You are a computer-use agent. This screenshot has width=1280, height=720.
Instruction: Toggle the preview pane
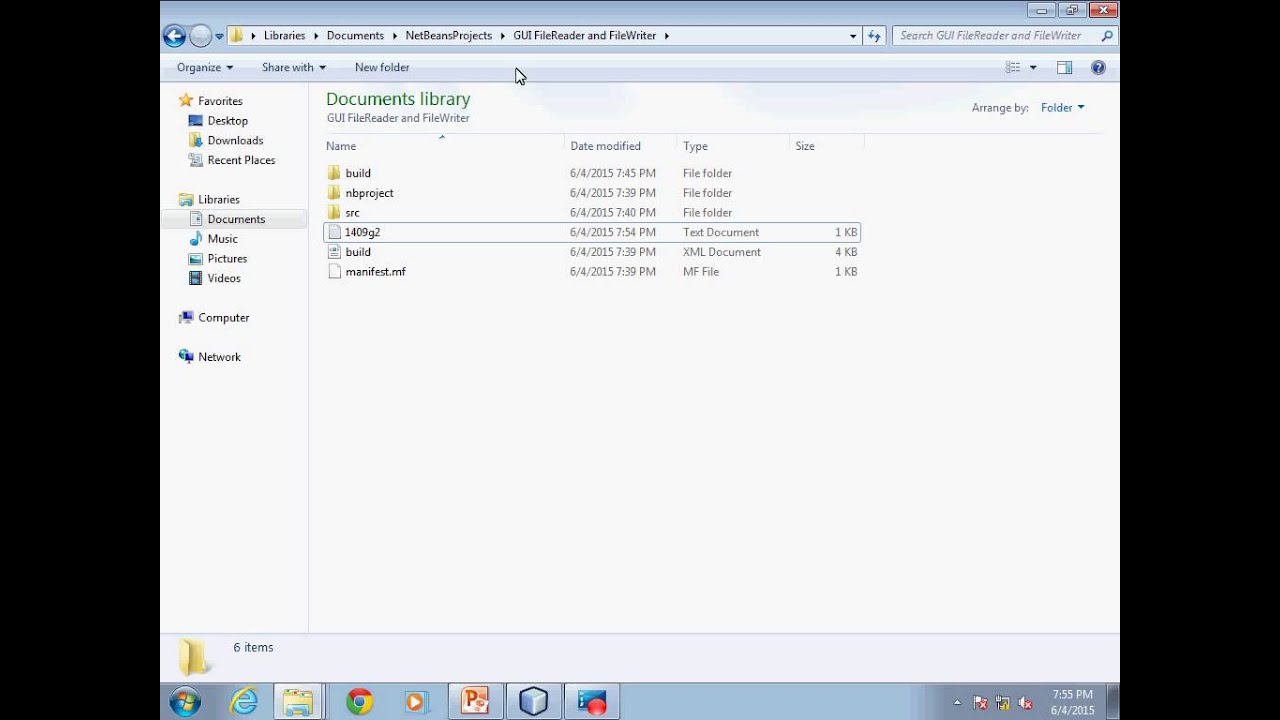[x=1064, y=67]
